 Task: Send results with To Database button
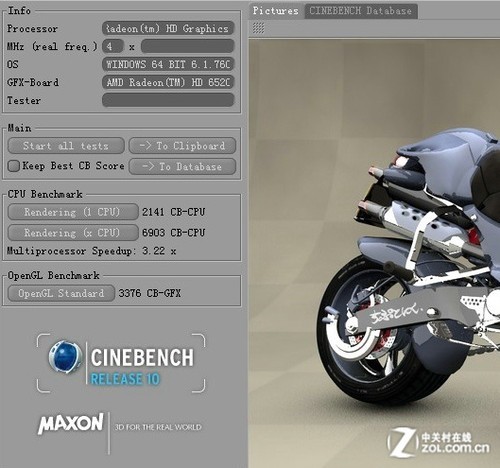point(182,167)
